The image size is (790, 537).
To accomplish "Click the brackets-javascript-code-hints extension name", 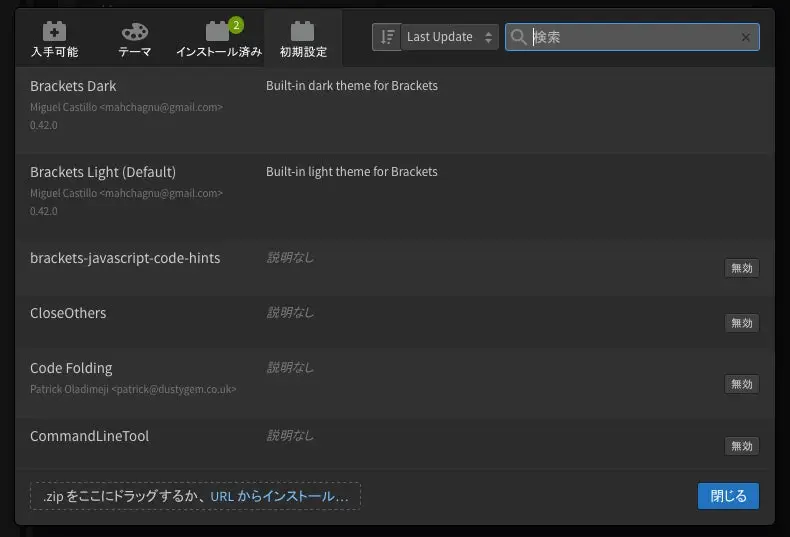I will click(125, 258).
